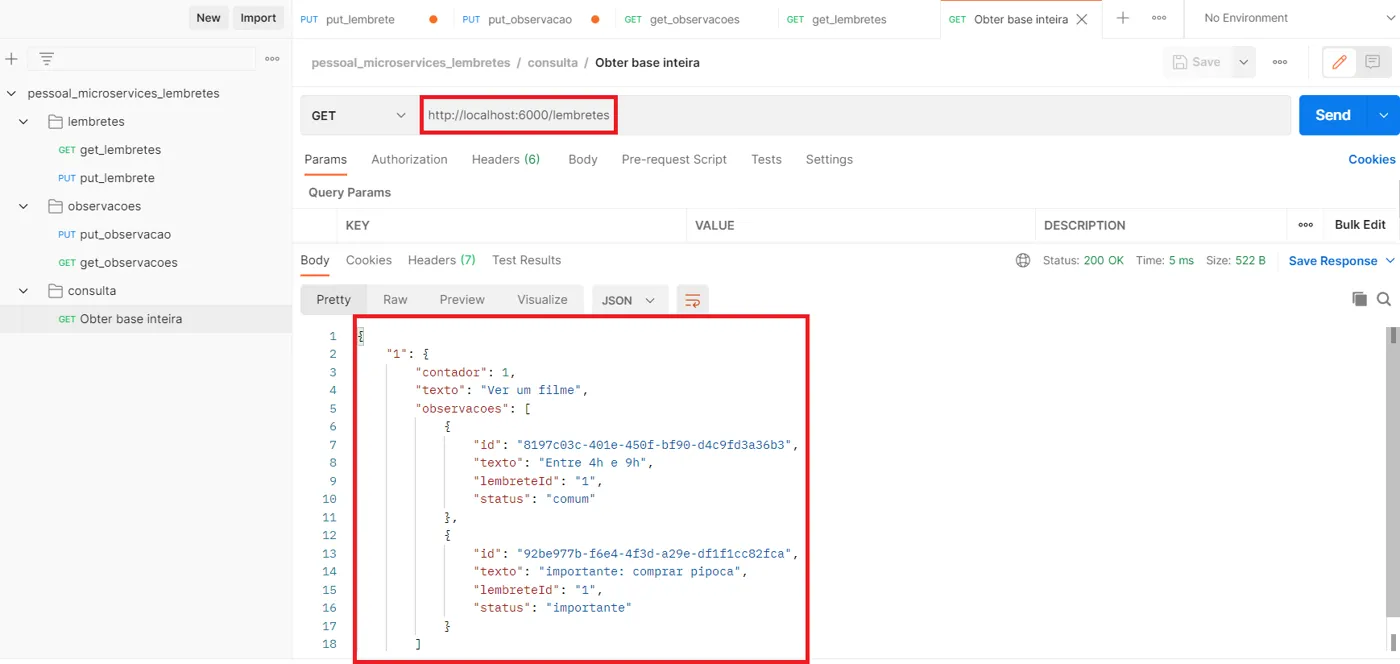Open the sidebar filter icon
1400x664 pixels.
[46, 59]
